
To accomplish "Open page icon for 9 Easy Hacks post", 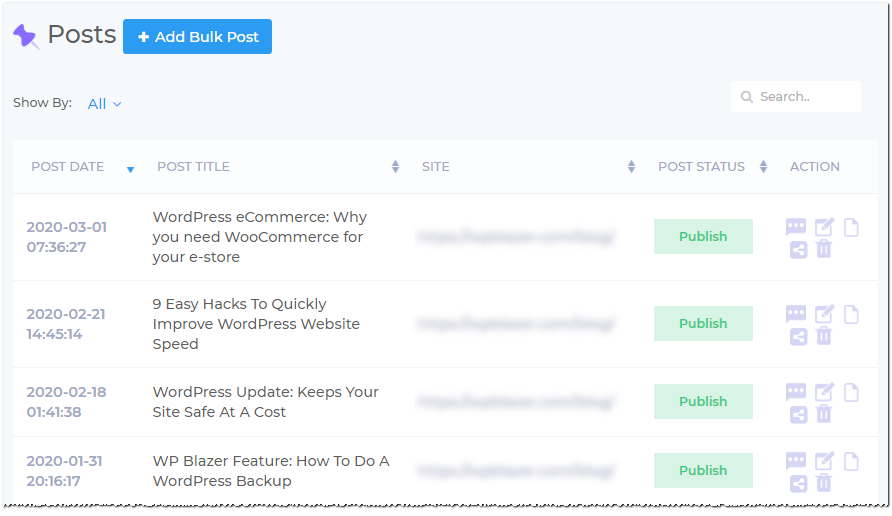I will coord(851,314).
